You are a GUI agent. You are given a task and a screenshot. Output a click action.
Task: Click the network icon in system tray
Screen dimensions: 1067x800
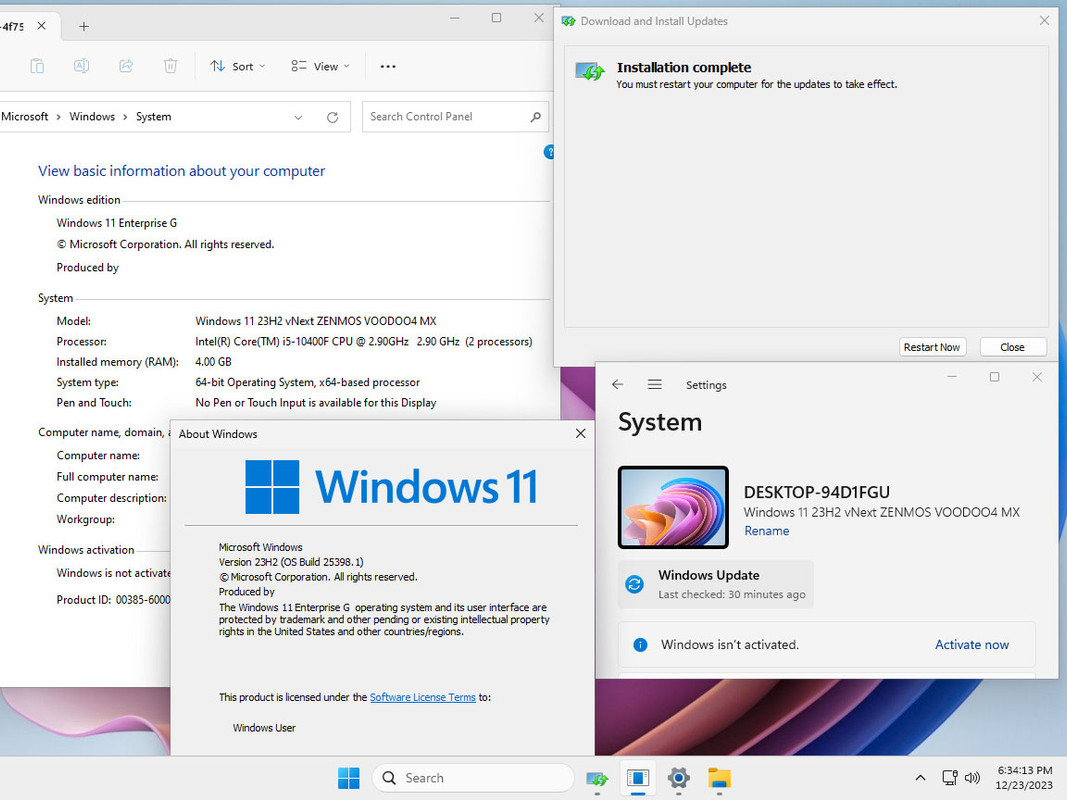[x=950, y=778]
